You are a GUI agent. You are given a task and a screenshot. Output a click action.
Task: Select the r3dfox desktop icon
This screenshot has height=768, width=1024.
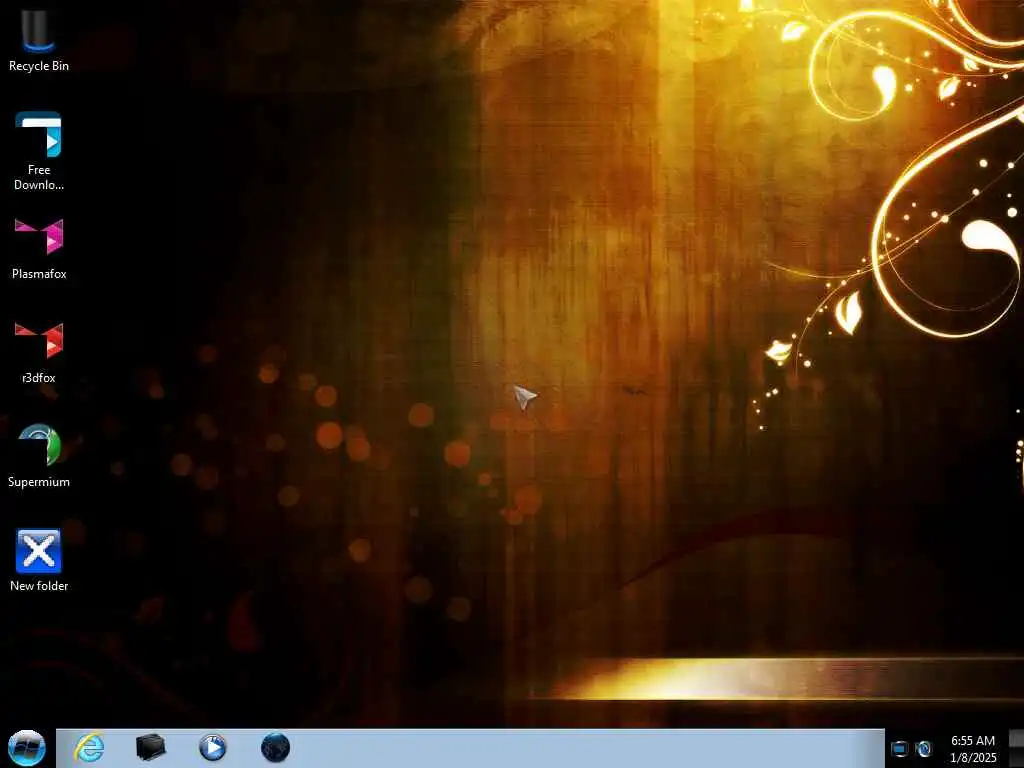[39, 353]
